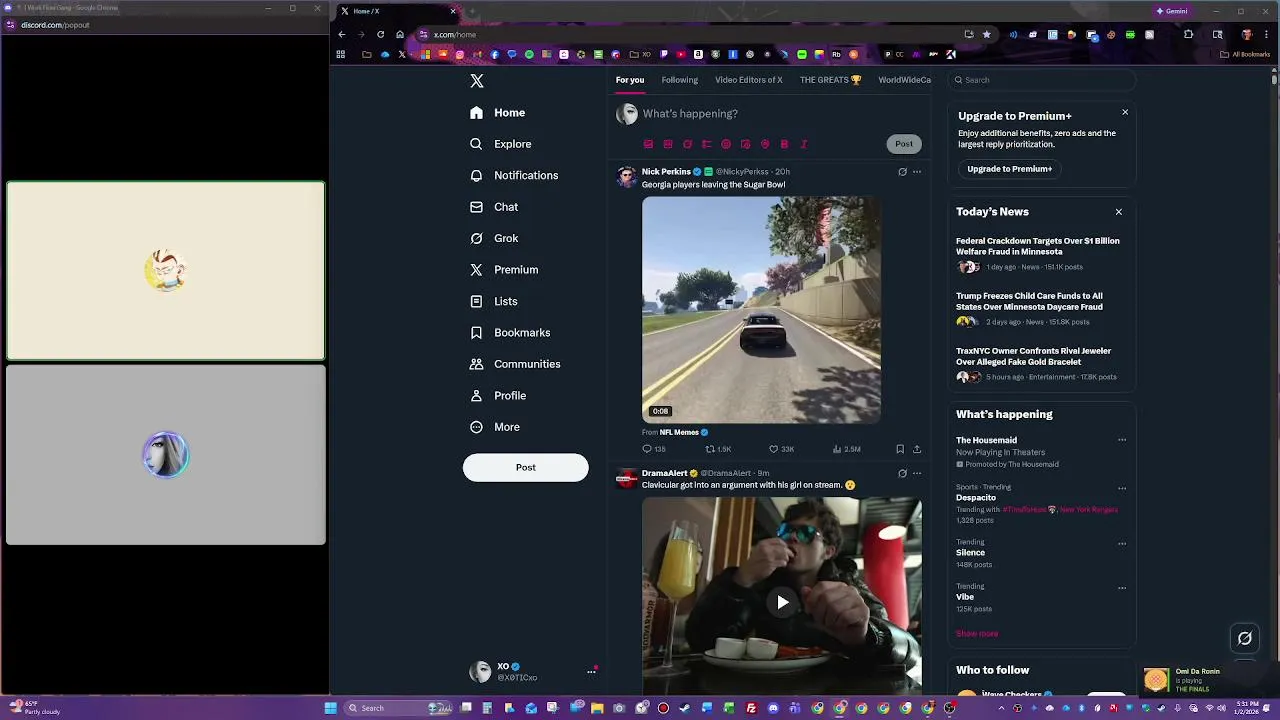Open account menu next to XO

click(x=591, y=672)
